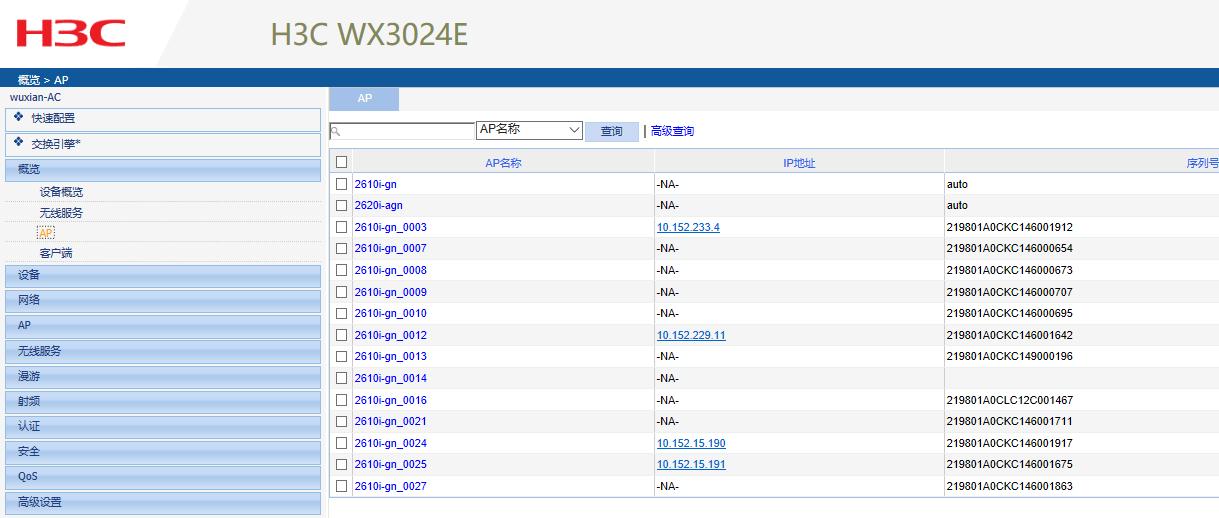Open IP address link 10.152.229.11
The height and width of the screenshot is (518, 1219).
click(691, 335)
